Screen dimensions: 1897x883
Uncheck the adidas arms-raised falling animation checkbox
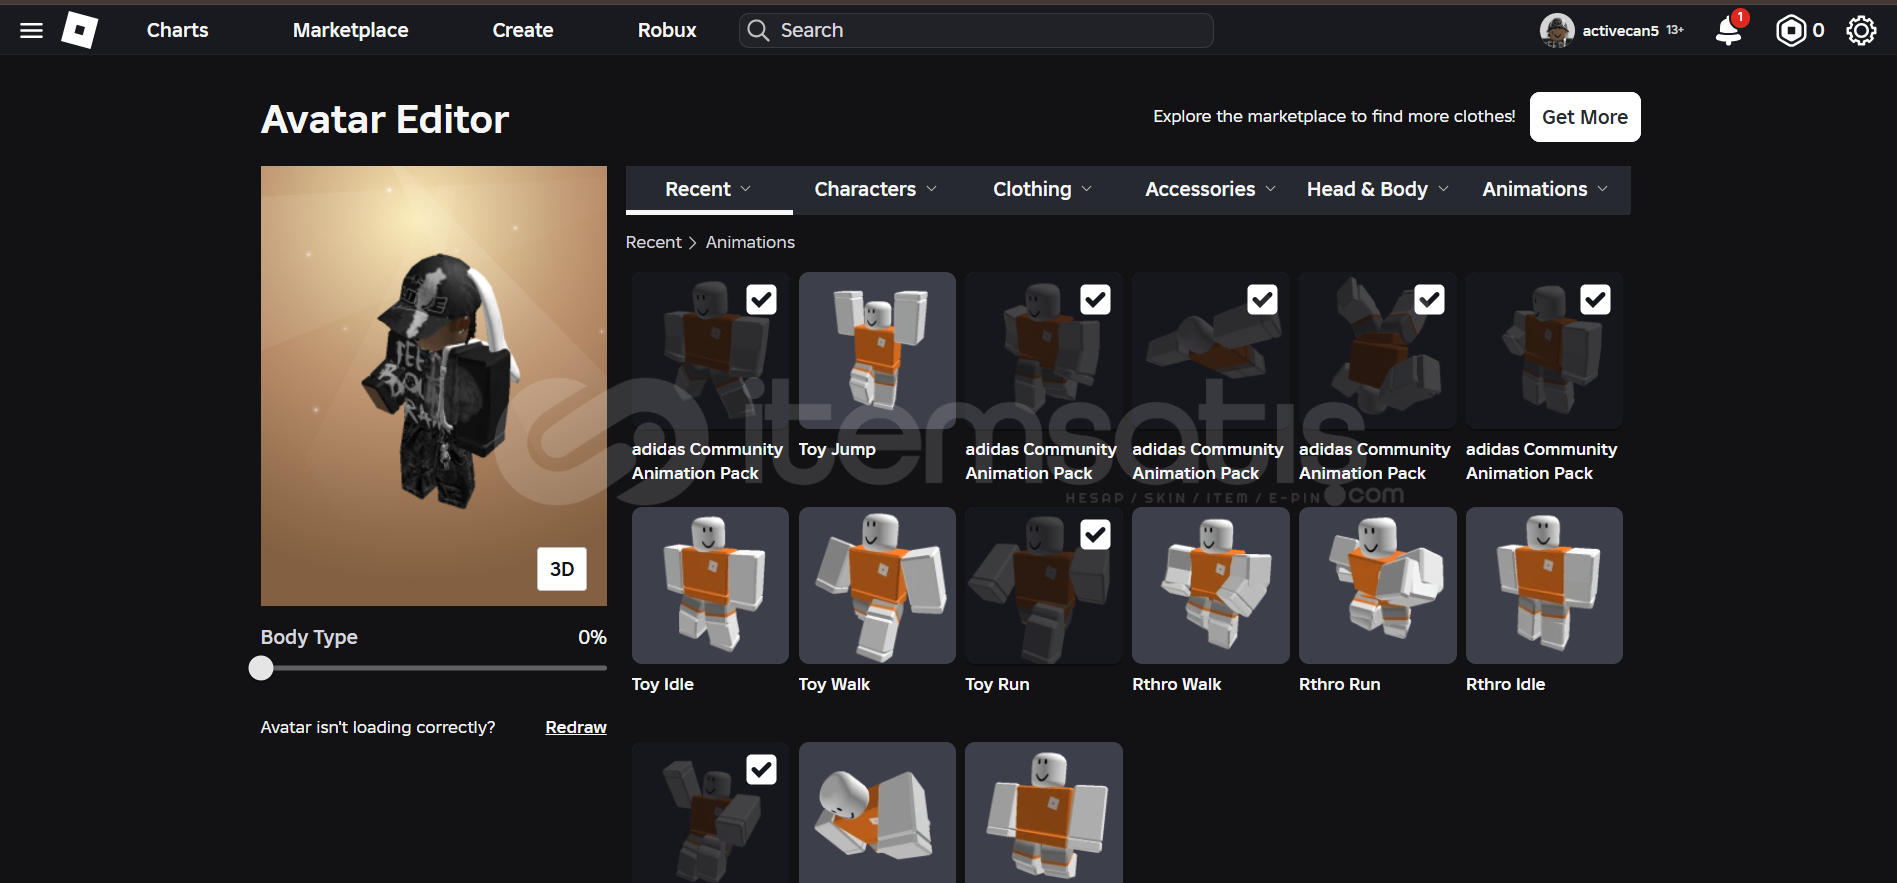[1430, 300]
